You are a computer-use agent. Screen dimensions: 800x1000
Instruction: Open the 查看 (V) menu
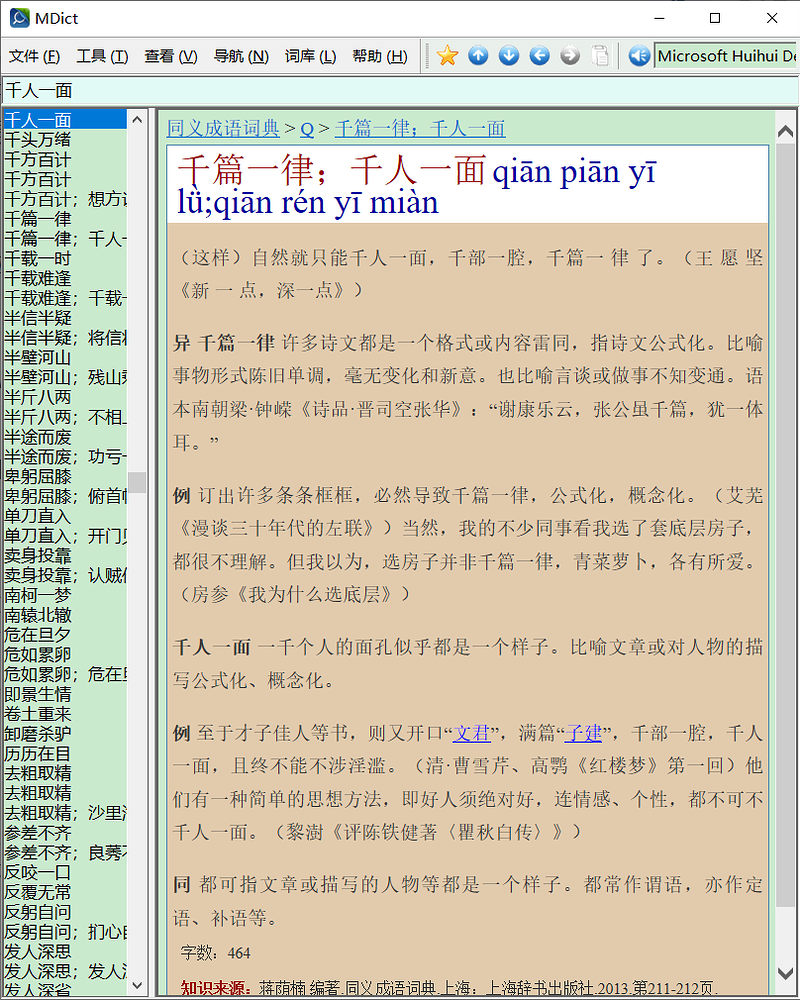[x=170, y=56]
